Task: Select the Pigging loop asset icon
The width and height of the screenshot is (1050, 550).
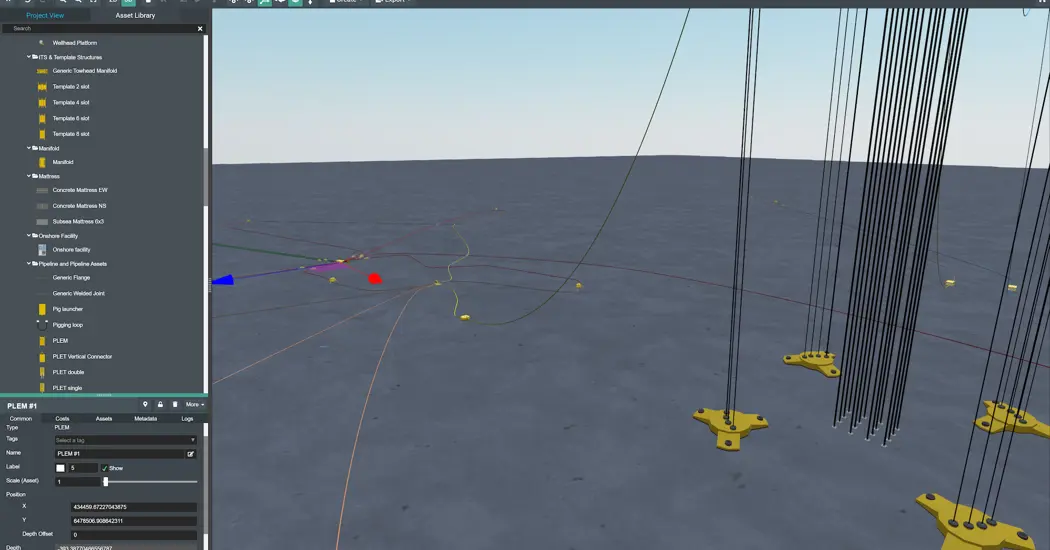Action: (x=42, y=325)
